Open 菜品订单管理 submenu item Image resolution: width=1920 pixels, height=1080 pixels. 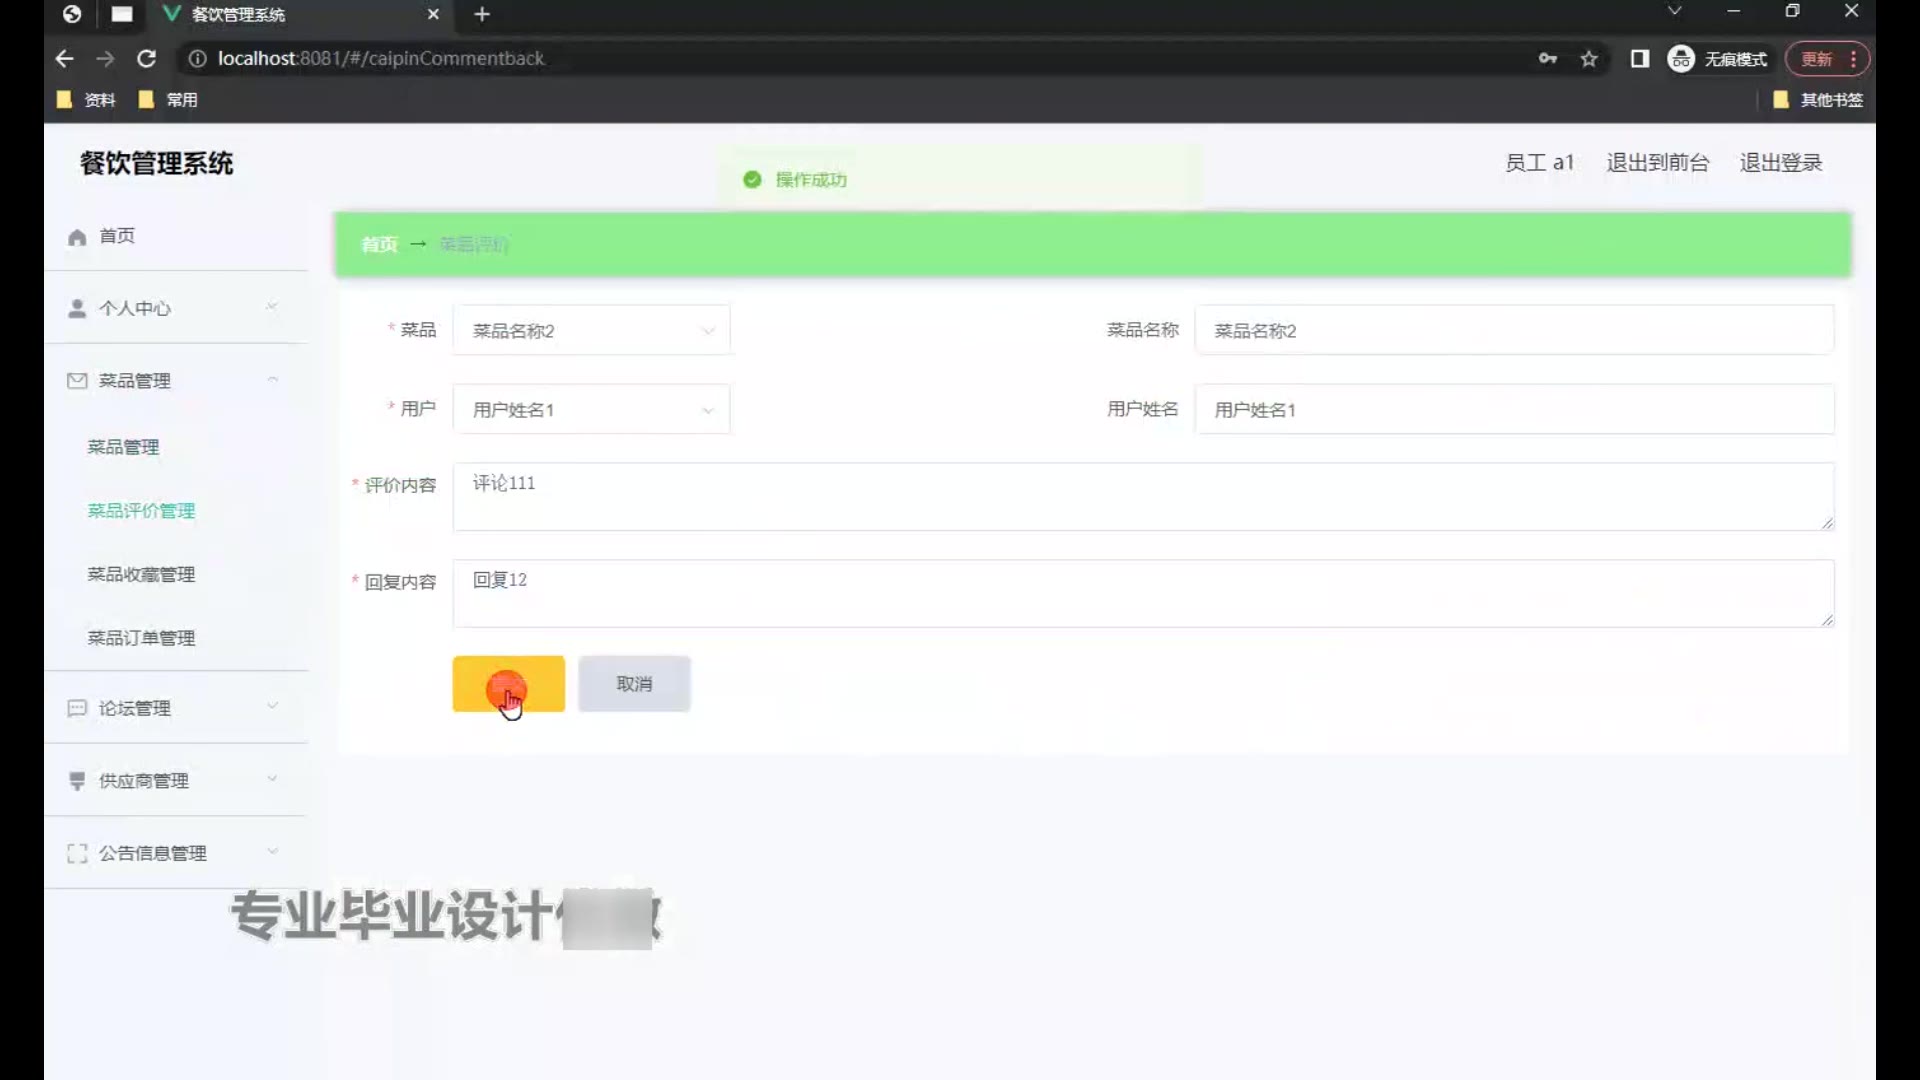(x=141, y=638)
